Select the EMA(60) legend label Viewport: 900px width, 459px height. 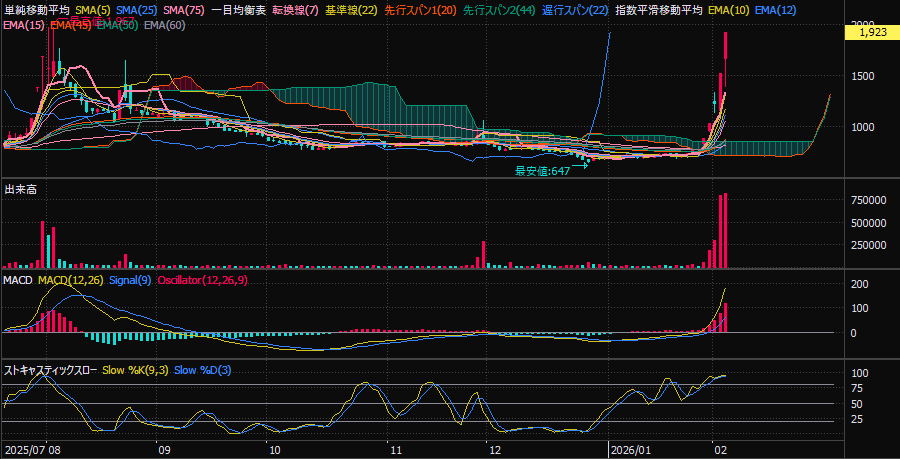pos(164,25)
